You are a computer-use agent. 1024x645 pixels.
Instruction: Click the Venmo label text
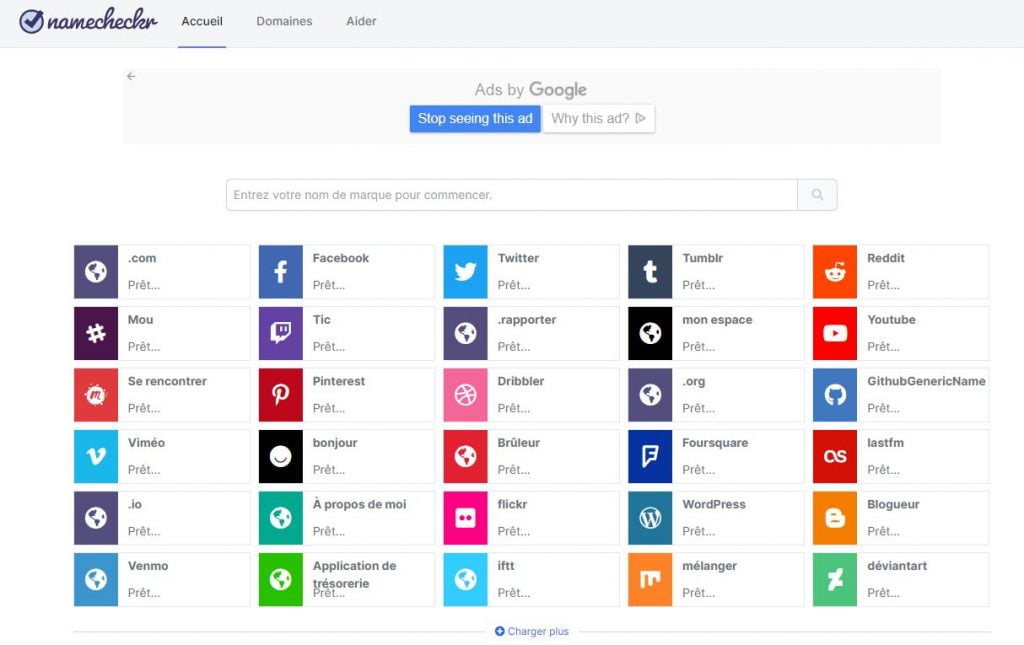coord(148,566)
